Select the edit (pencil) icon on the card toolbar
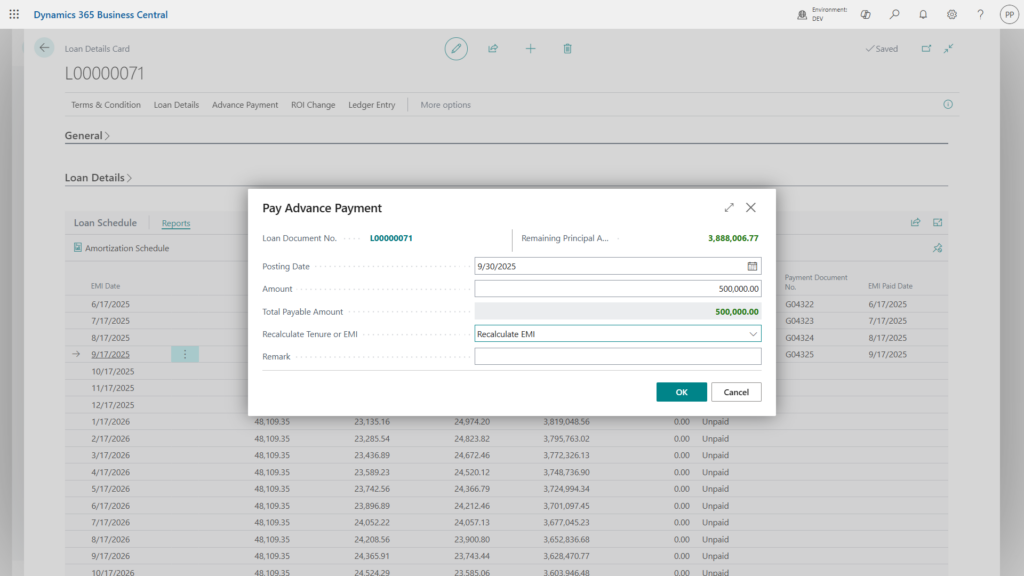Image resolution: width=1024 pixels, height=576 pixels. [x=456, y=48]
